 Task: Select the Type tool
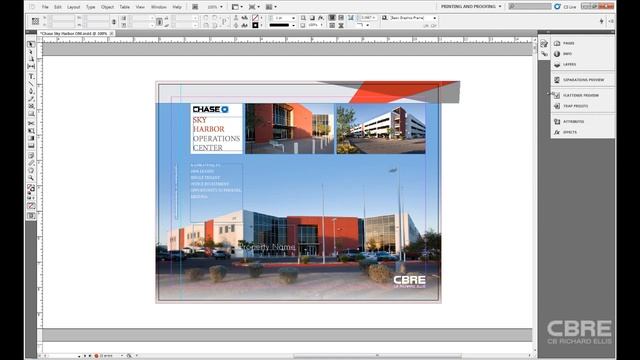(31, 76)
